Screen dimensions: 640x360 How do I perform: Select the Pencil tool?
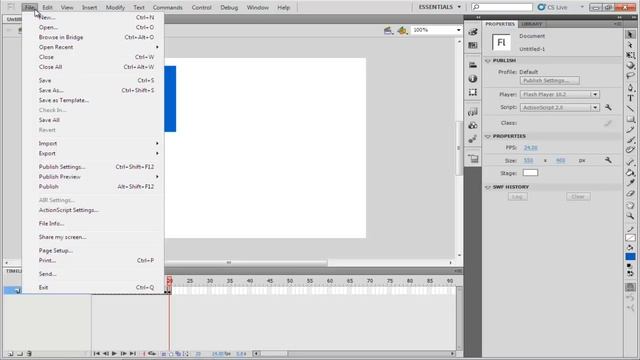[630, 130]
